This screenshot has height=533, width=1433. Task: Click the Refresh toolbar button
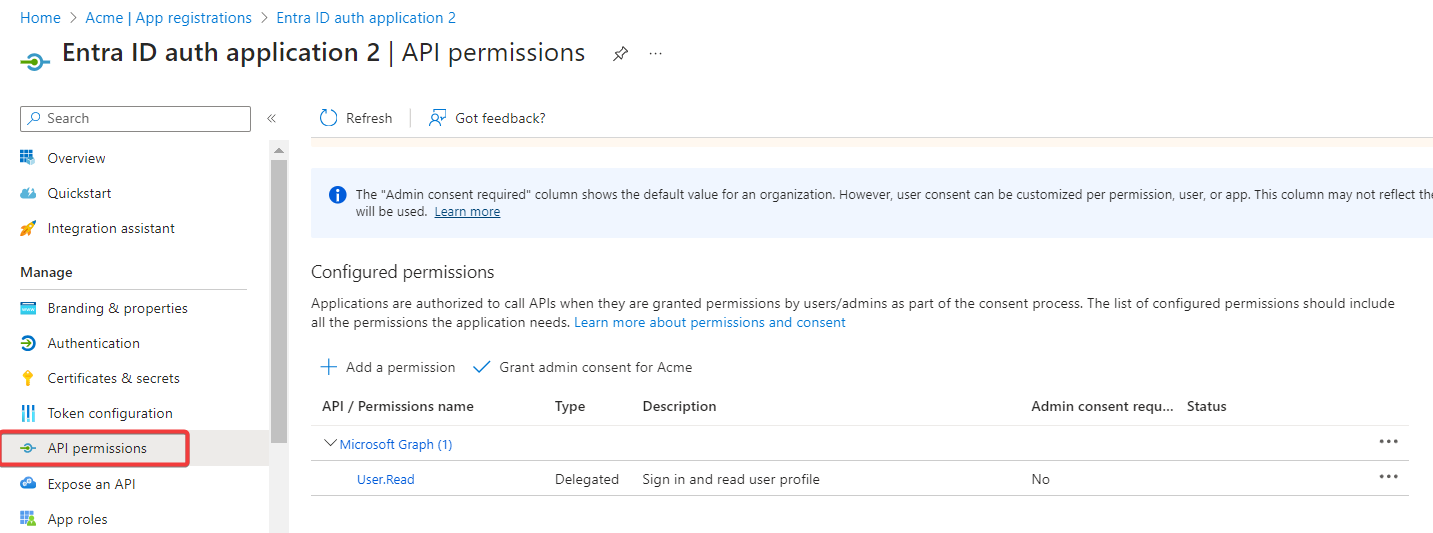356,118
